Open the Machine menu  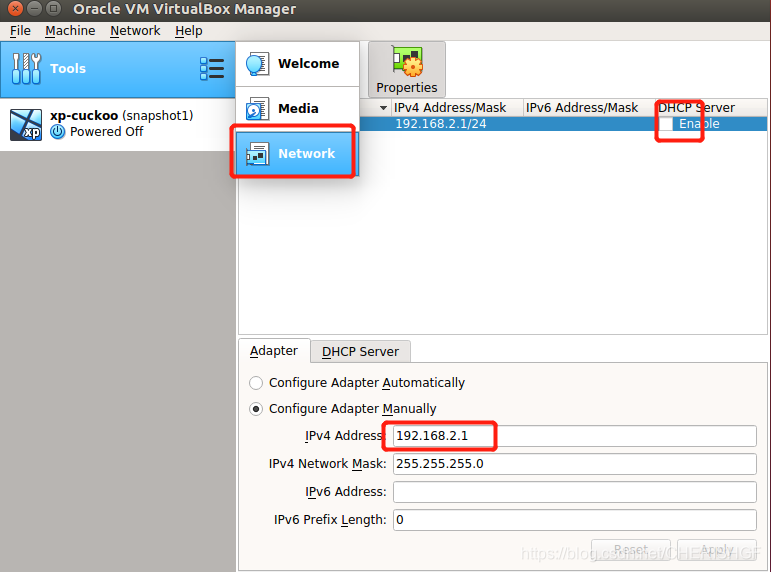pos(70,31)
